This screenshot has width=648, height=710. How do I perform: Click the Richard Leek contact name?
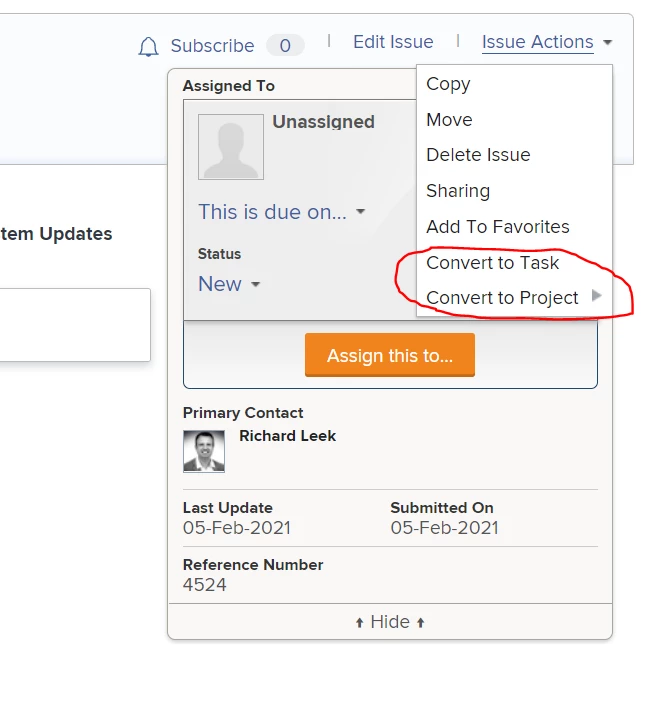(x=288, y=436)
